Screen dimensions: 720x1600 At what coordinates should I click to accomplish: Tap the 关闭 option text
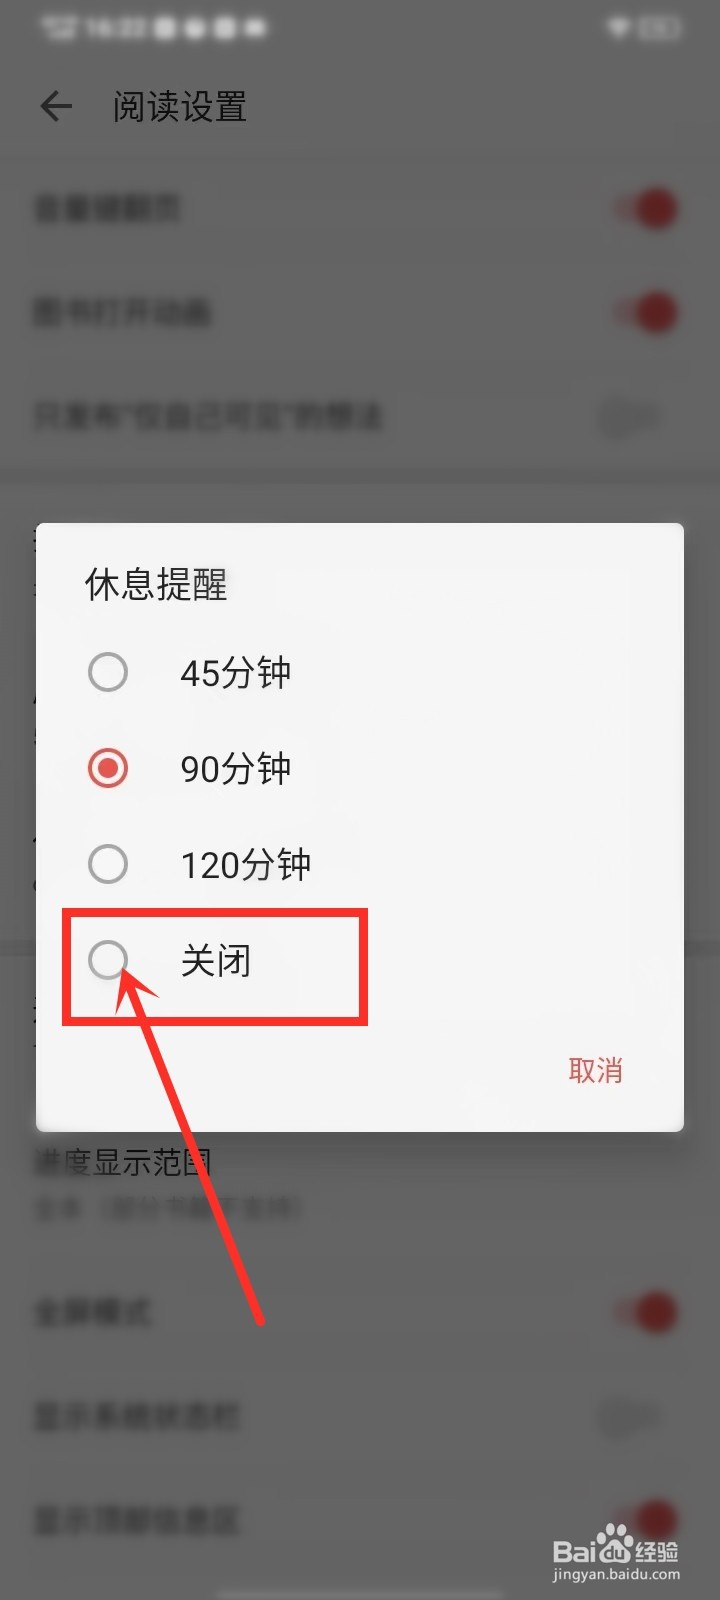pyautogui.click(x=216, y=960)
